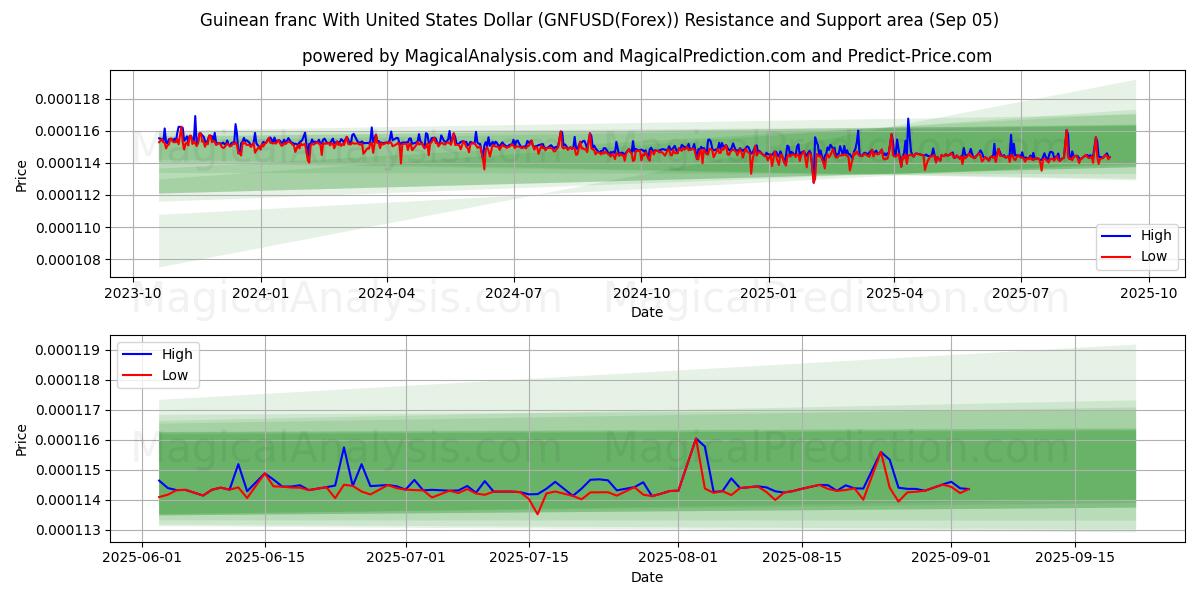Click bottom chart x-axis tick 2025-07-01
Screen dimensions: 1200x600
[x=407, y=559]
